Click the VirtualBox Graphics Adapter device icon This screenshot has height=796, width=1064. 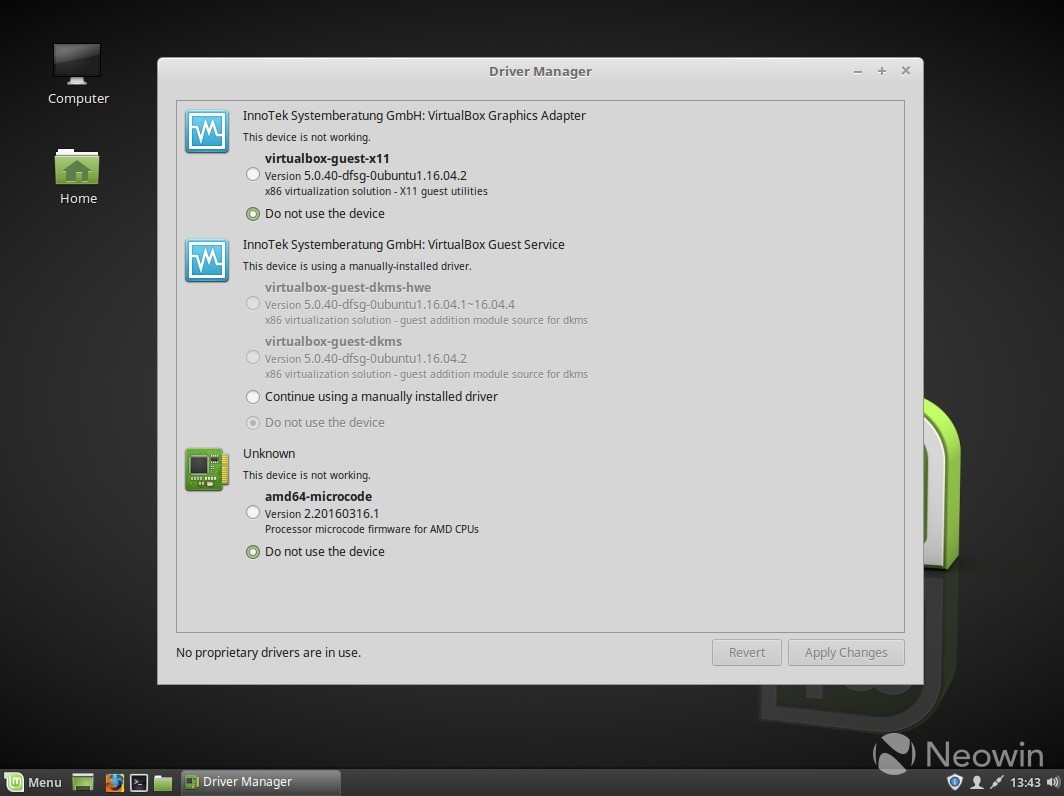click(x=206, y=131)
